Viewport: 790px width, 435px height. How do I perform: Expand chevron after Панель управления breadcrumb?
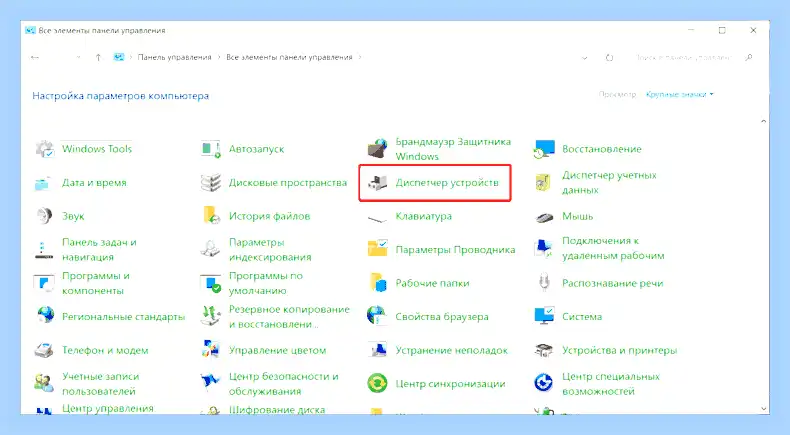point(219,57)
